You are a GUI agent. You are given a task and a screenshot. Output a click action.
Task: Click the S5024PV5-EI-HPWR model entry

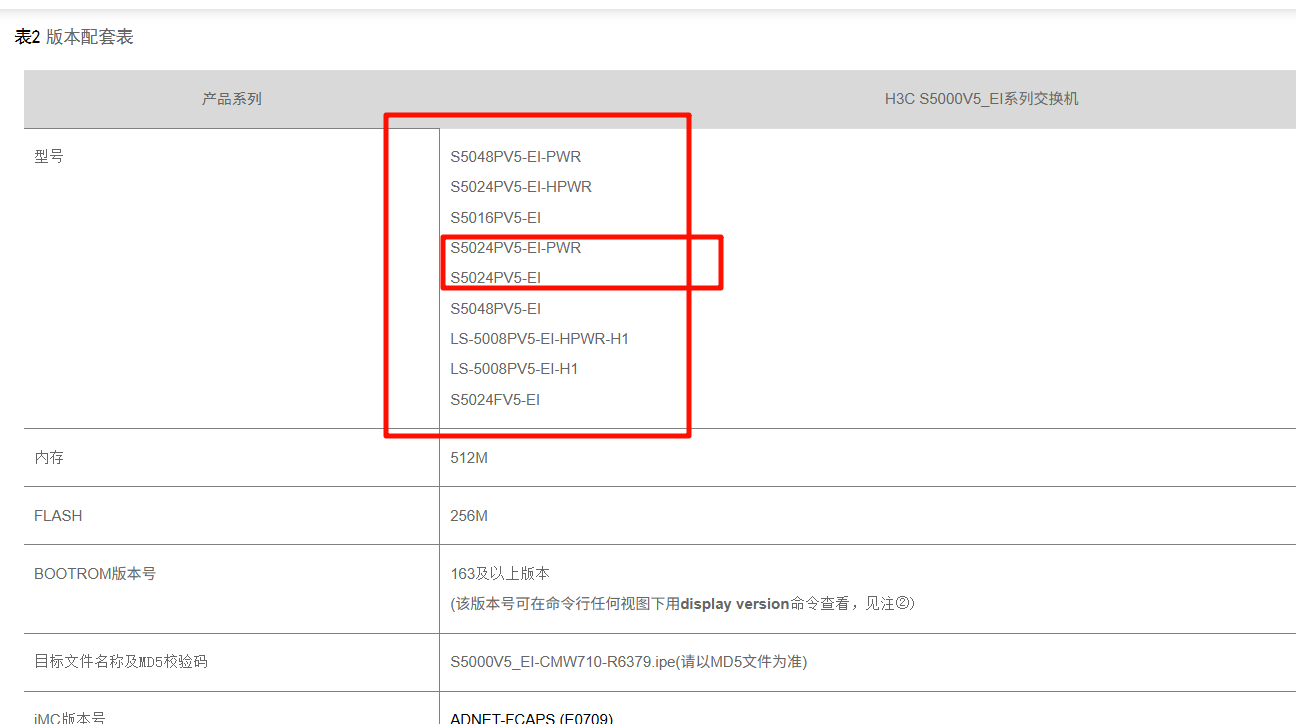coord(520,187)
